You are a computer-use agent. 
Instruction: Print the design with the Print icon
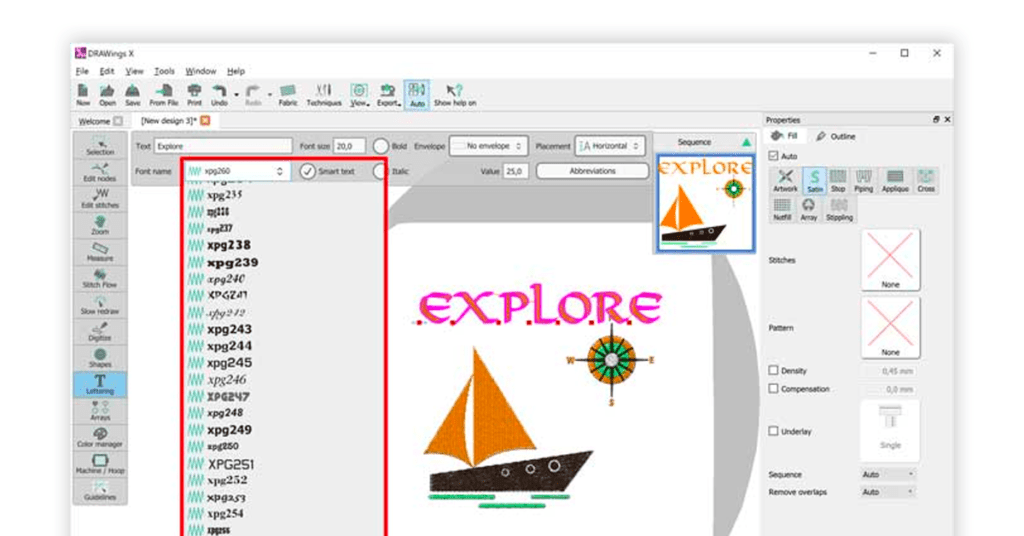(x=194, y=95)
